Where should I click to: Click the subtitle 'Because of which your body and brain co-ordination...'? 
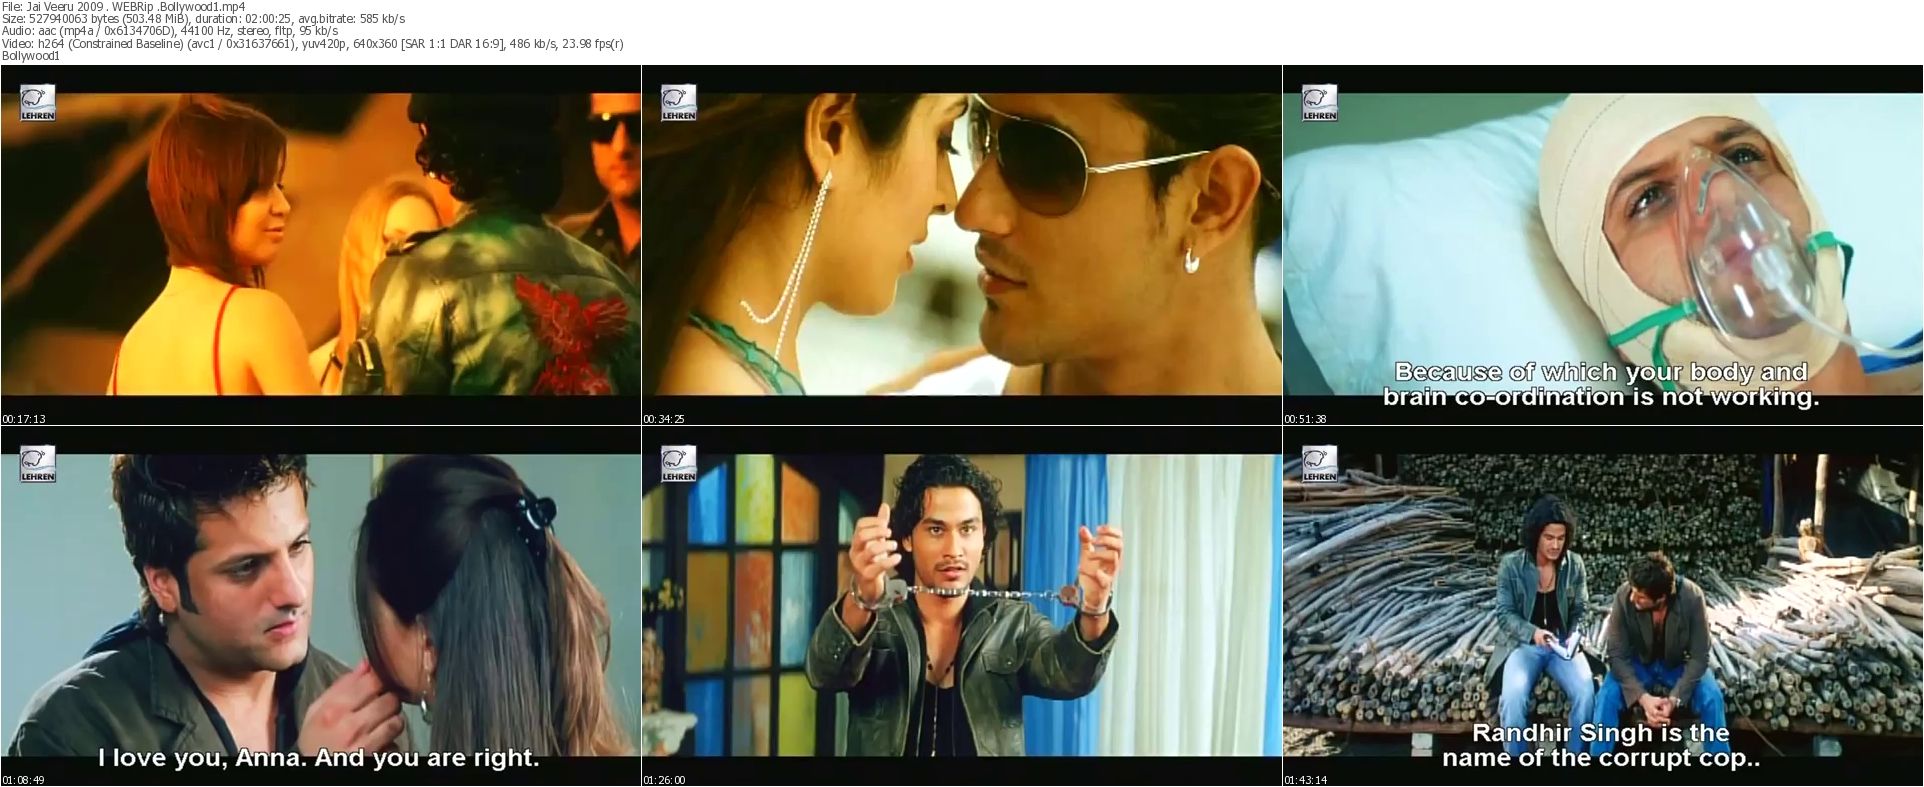click(x=1601, y=385)
